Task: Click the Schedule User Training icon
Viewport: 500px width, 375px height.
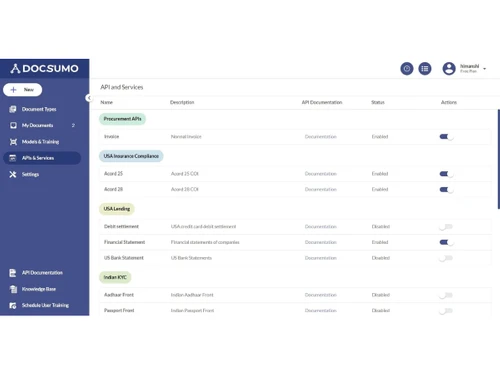Action: [13, 305]
